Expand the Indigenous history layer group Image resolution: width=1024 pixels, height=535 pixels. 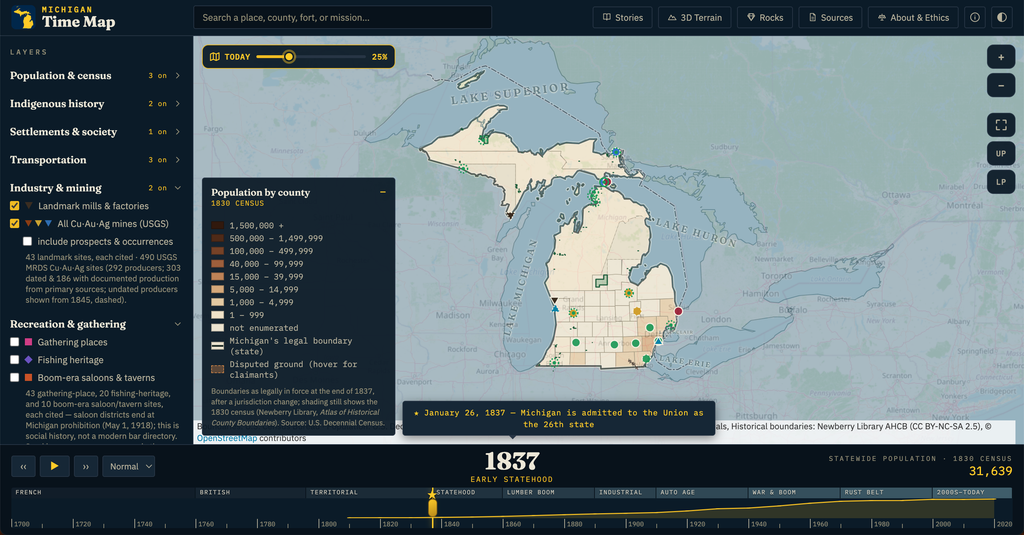point(95,104)
